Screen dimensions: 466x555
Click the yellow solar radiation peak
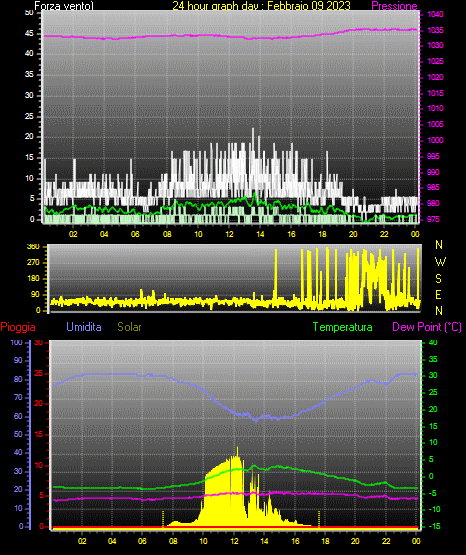click(237, 450)
